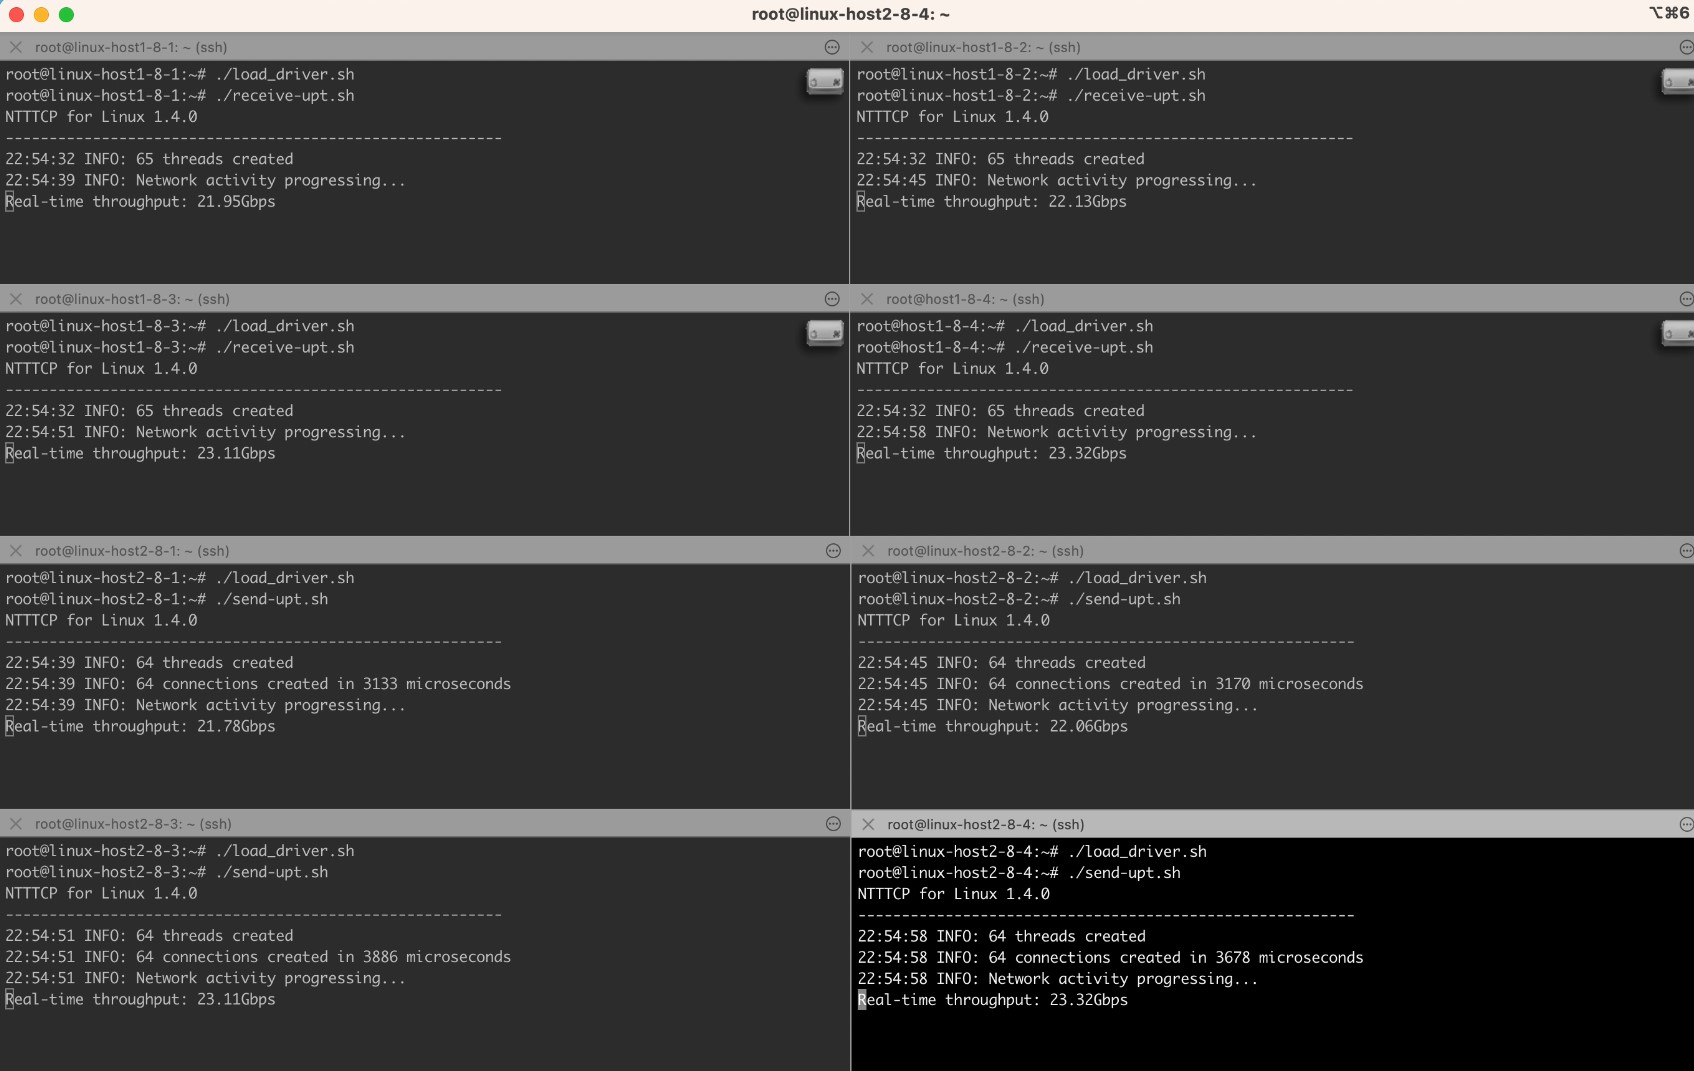Image resolution: width=1694 pixels, height=1071 pixels.
Task: Click the ⌥⌘6 shortcut label in title bar
Action: coord(1668,13)
